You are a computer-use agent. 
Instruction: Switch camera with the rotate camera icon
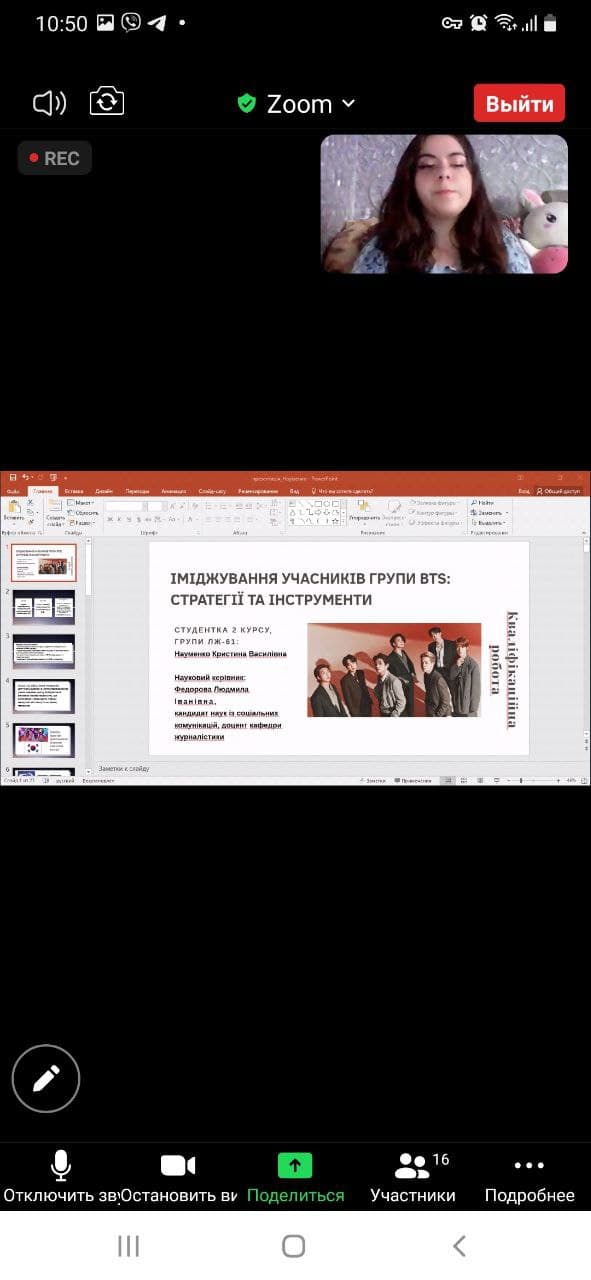[x=107, y=102]
